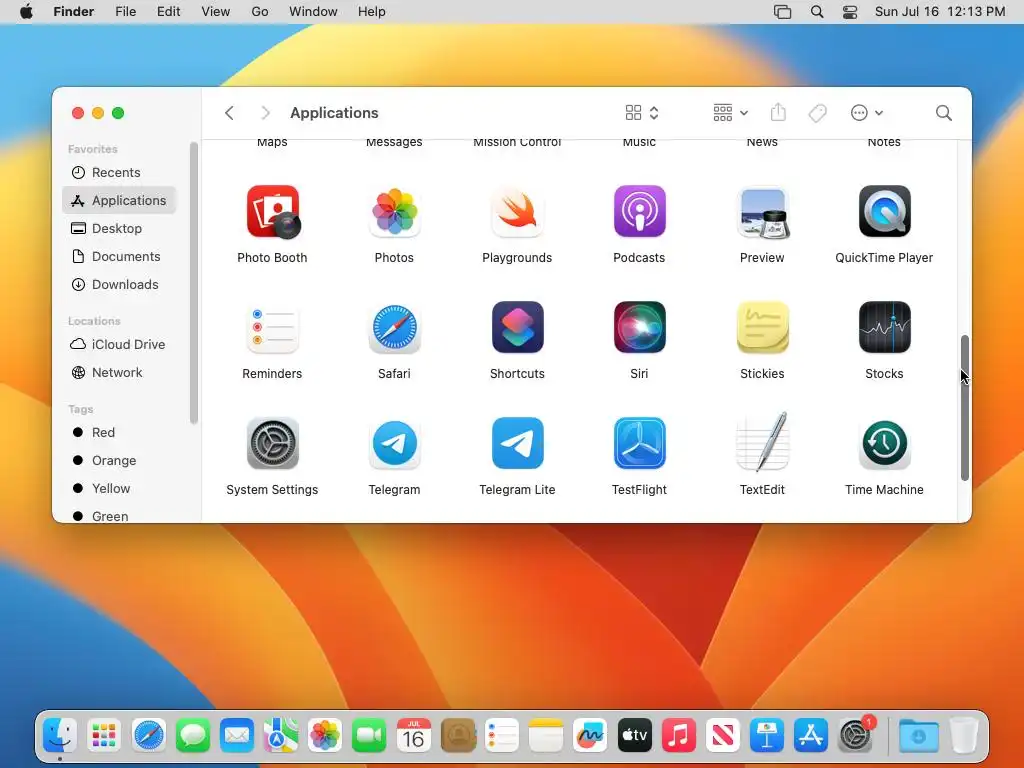Open Network in the sidebar
Screen dimensions: 1024x768
[120, 372]
